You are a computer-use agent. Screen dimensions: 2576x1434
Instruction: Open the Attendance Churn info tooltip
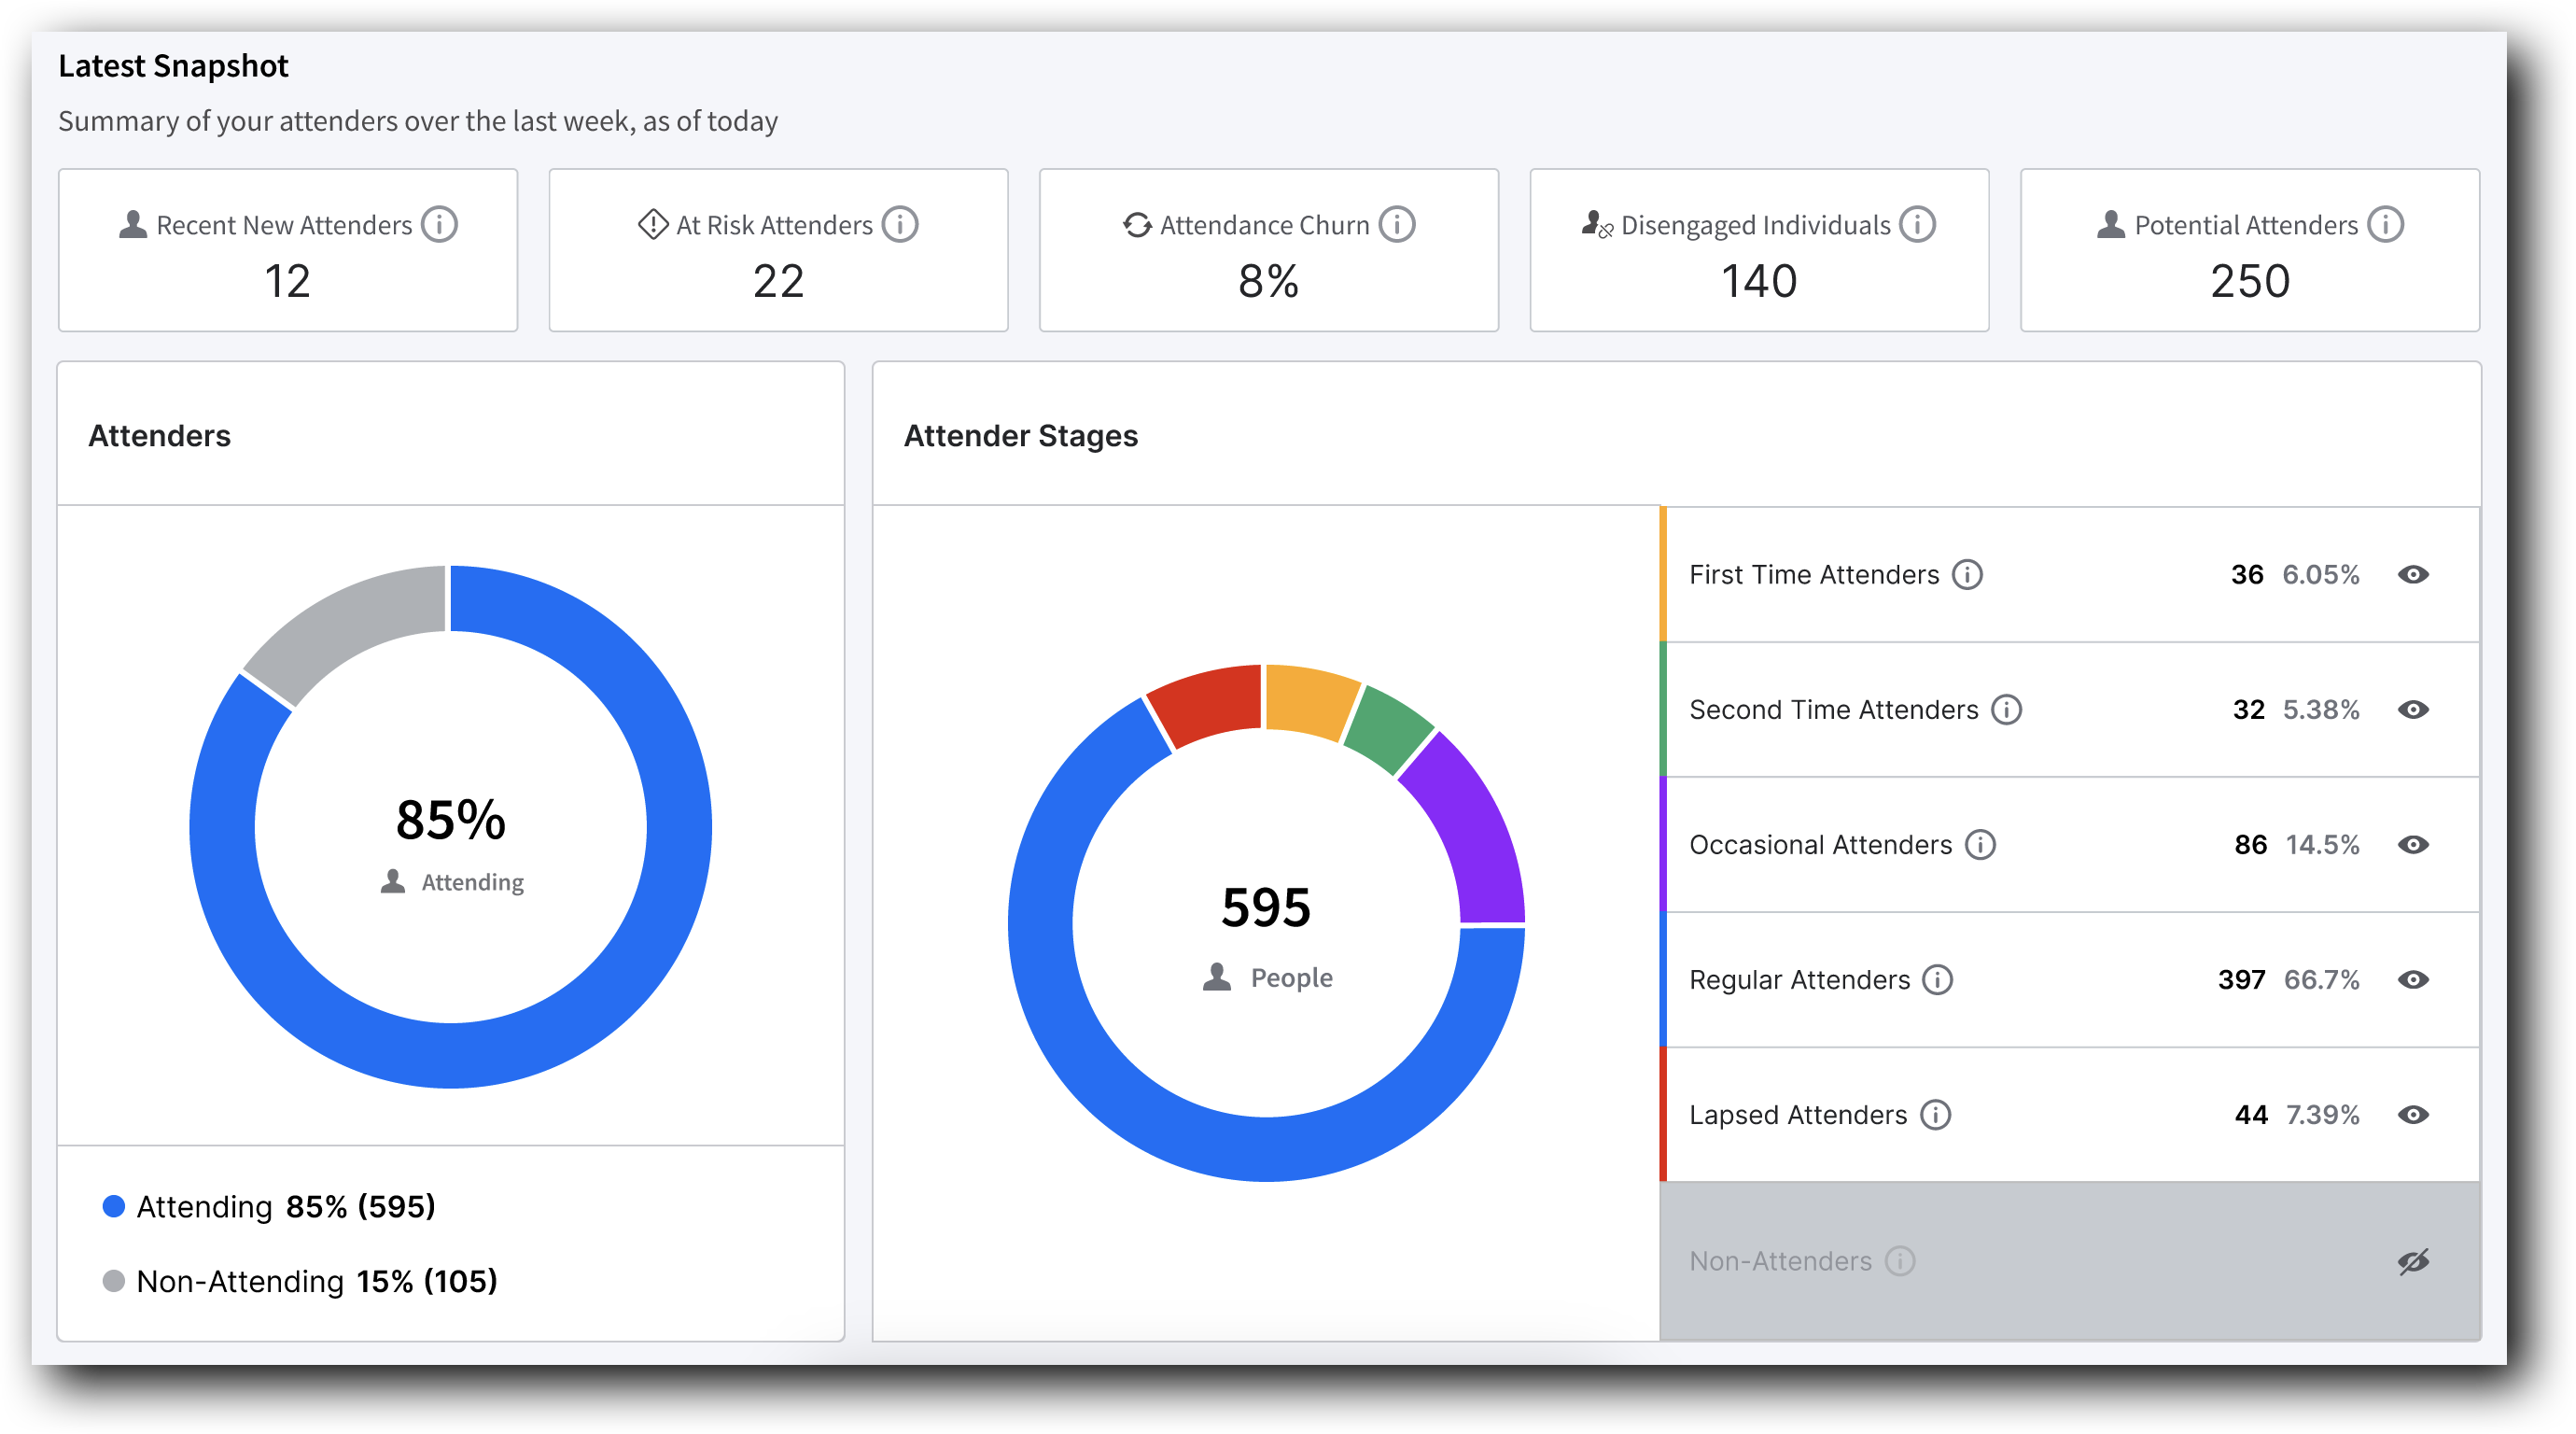coord(1396,224)
